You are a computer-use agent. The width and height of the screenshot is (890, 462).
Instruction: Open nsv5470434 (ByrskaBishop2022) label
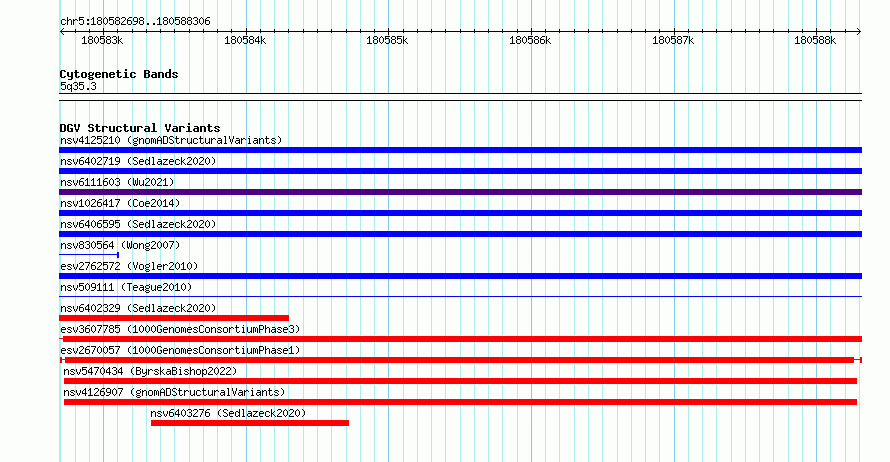150,371
